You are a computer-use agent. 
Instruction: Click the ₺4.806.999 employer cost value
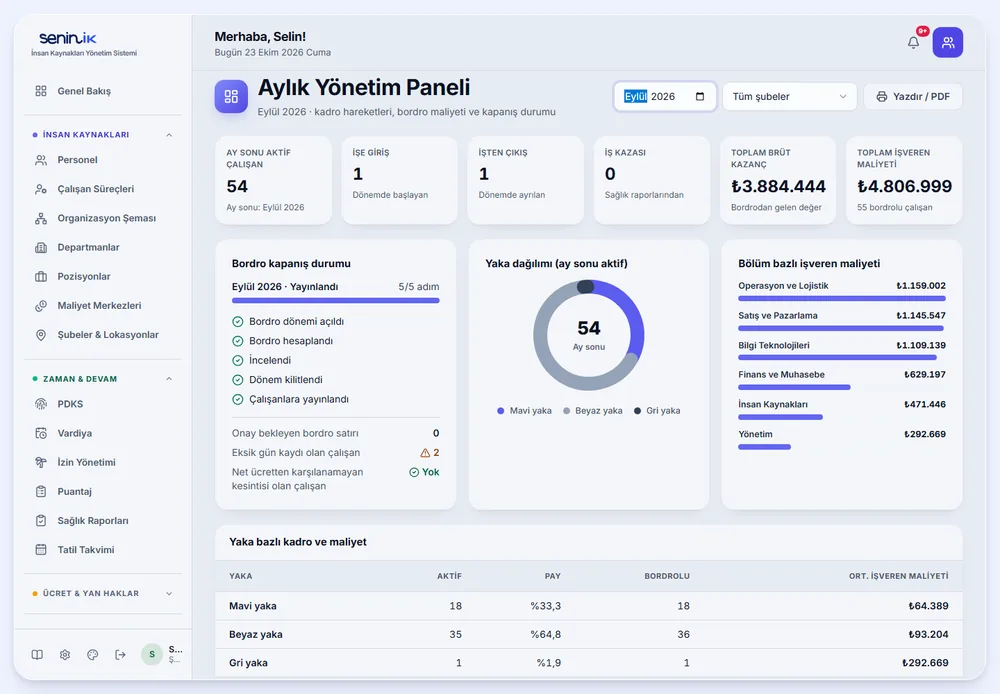pos(904,186)
